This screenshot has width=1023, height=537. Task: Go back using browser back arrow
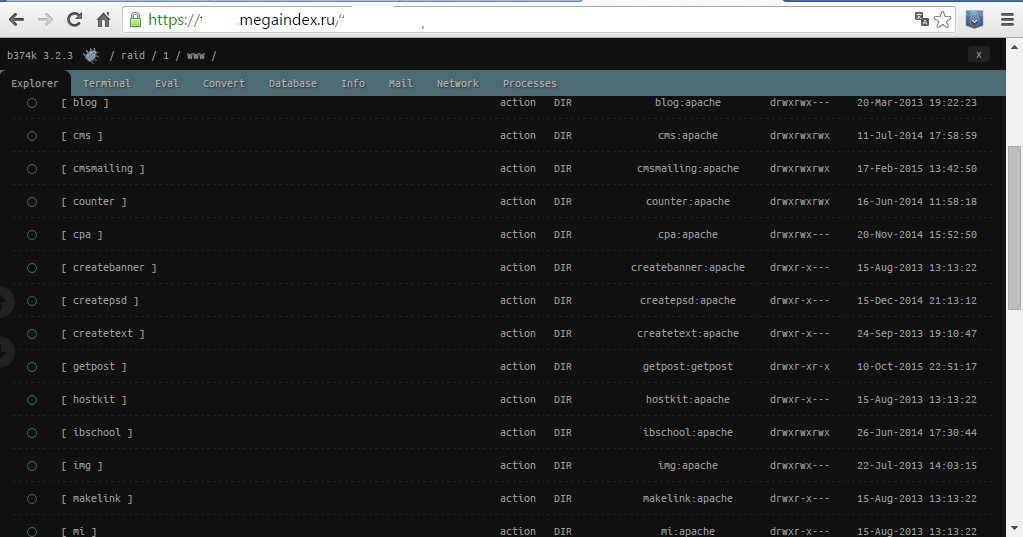coord(16,20)
